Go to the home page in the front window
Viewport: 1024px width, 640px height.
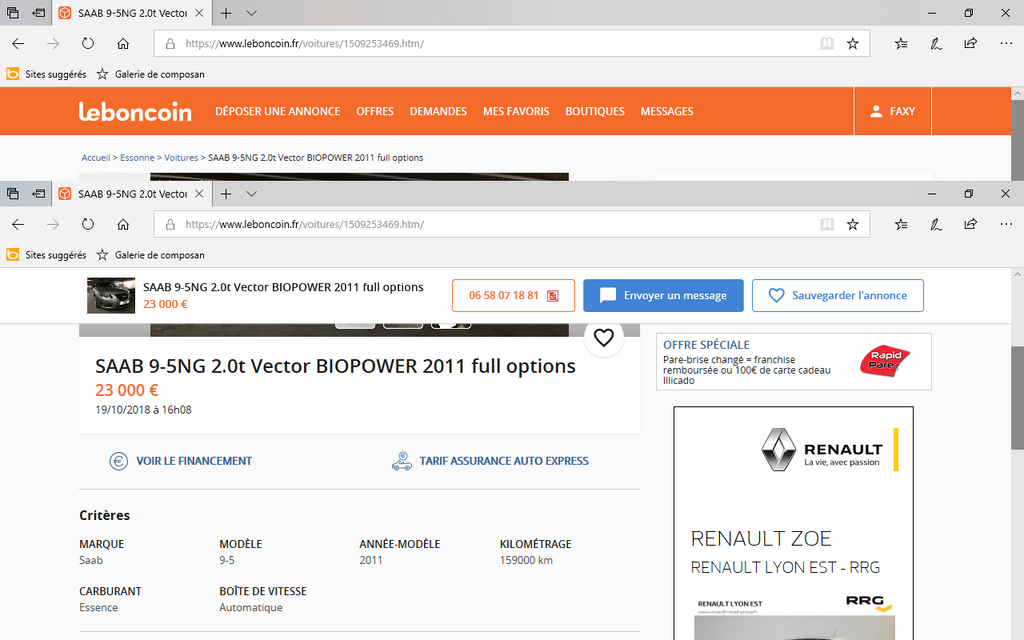(123, 225)
